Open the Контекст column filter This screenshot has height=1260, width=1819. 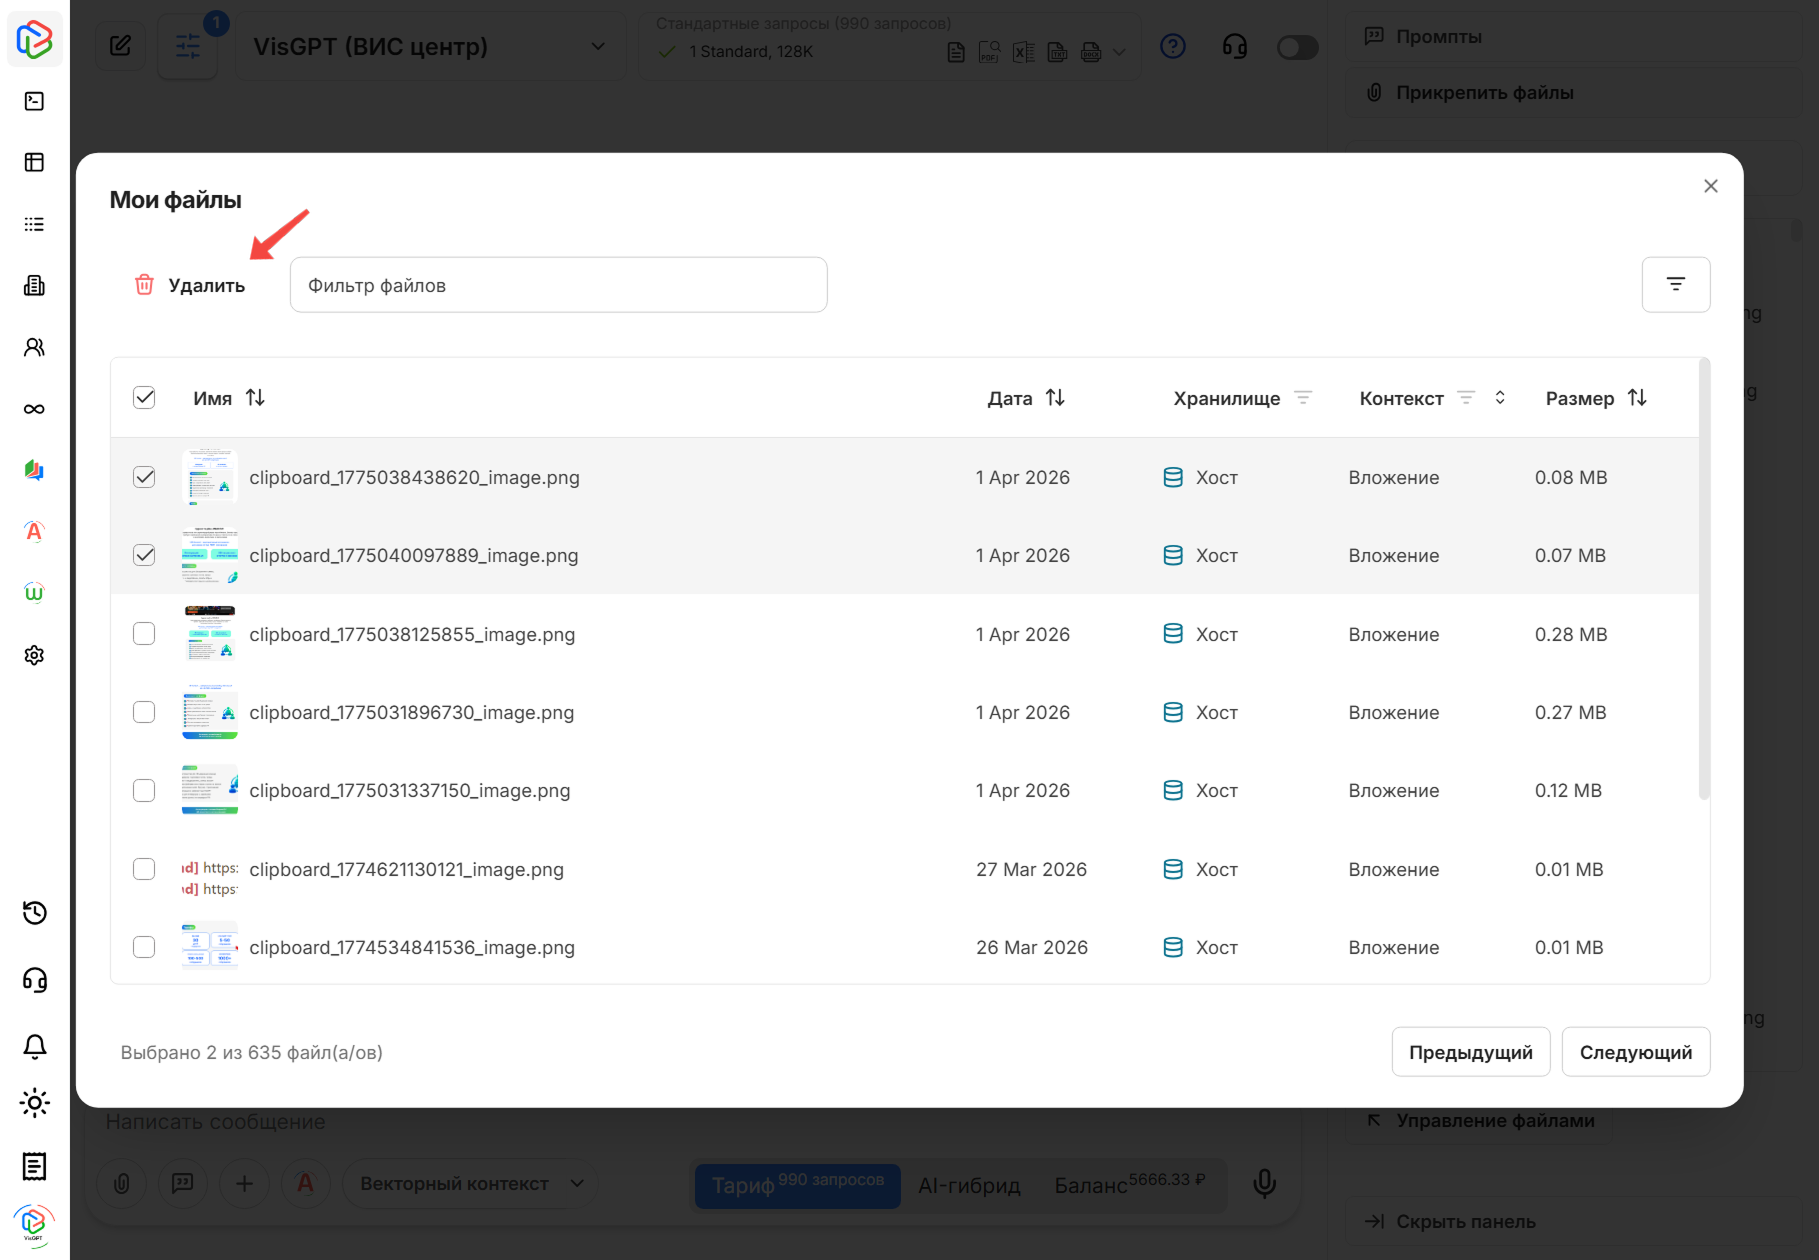(1466, 398)
